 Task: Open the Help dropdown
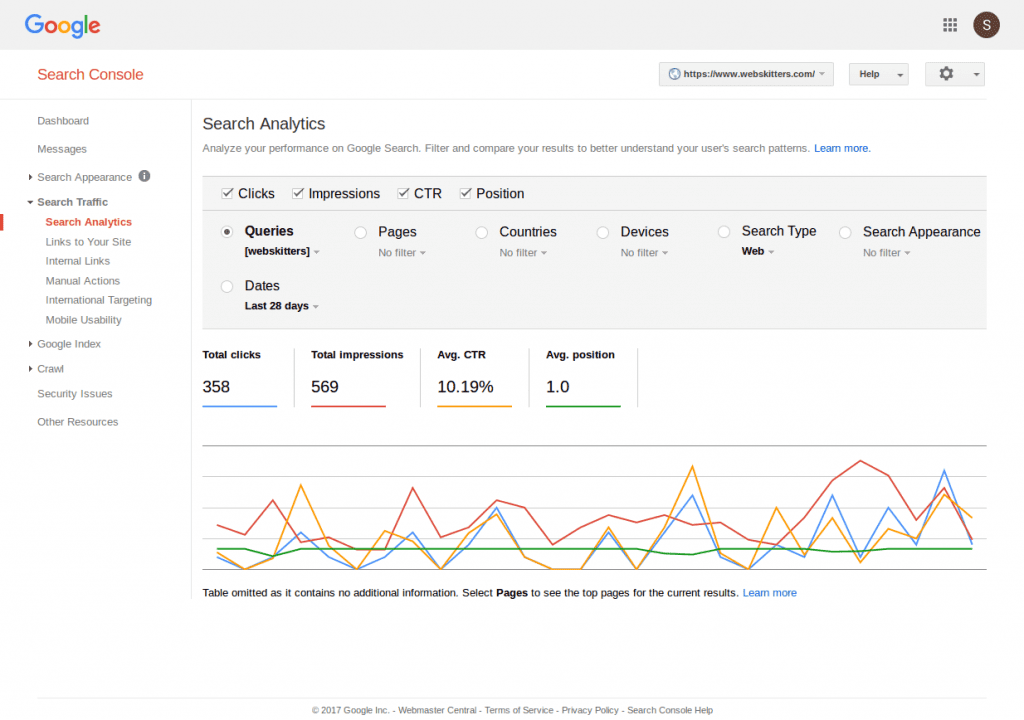point(879,74)
